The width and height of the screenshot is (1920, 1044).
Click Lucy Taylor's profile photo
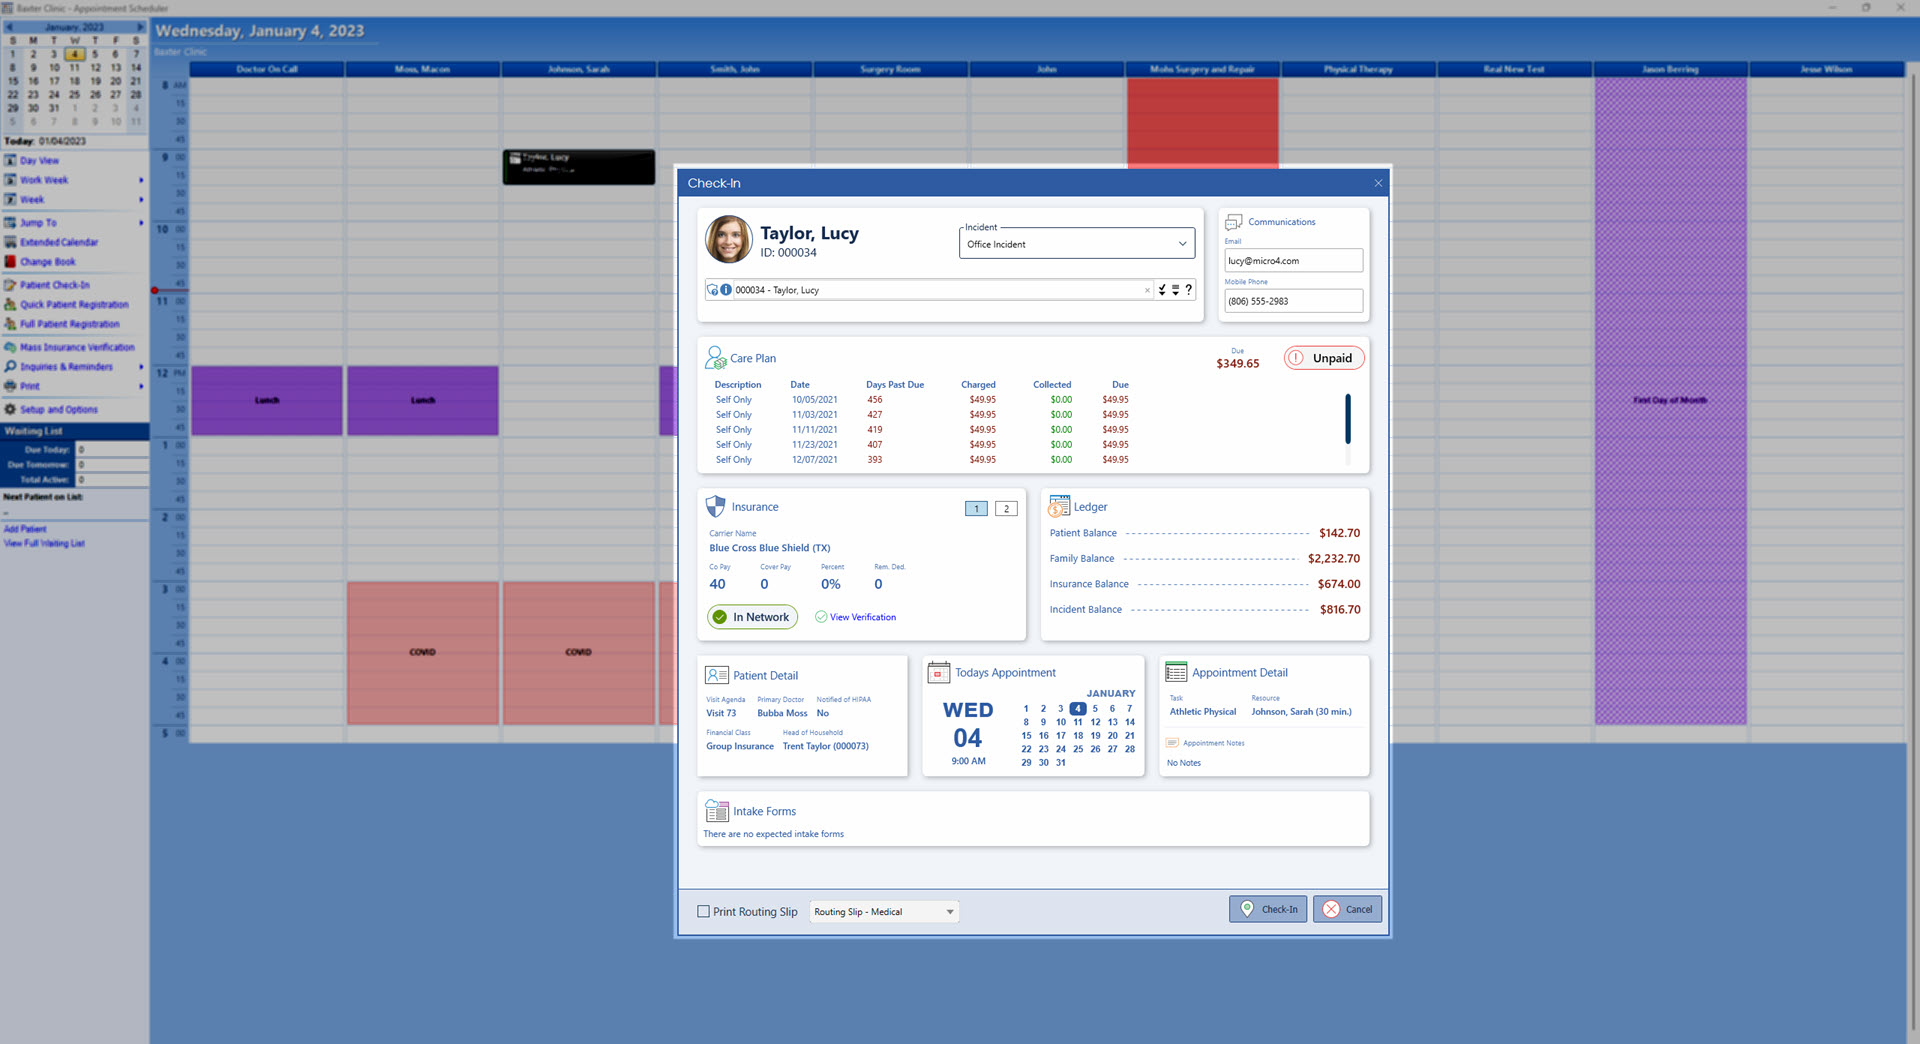(728, 240)
